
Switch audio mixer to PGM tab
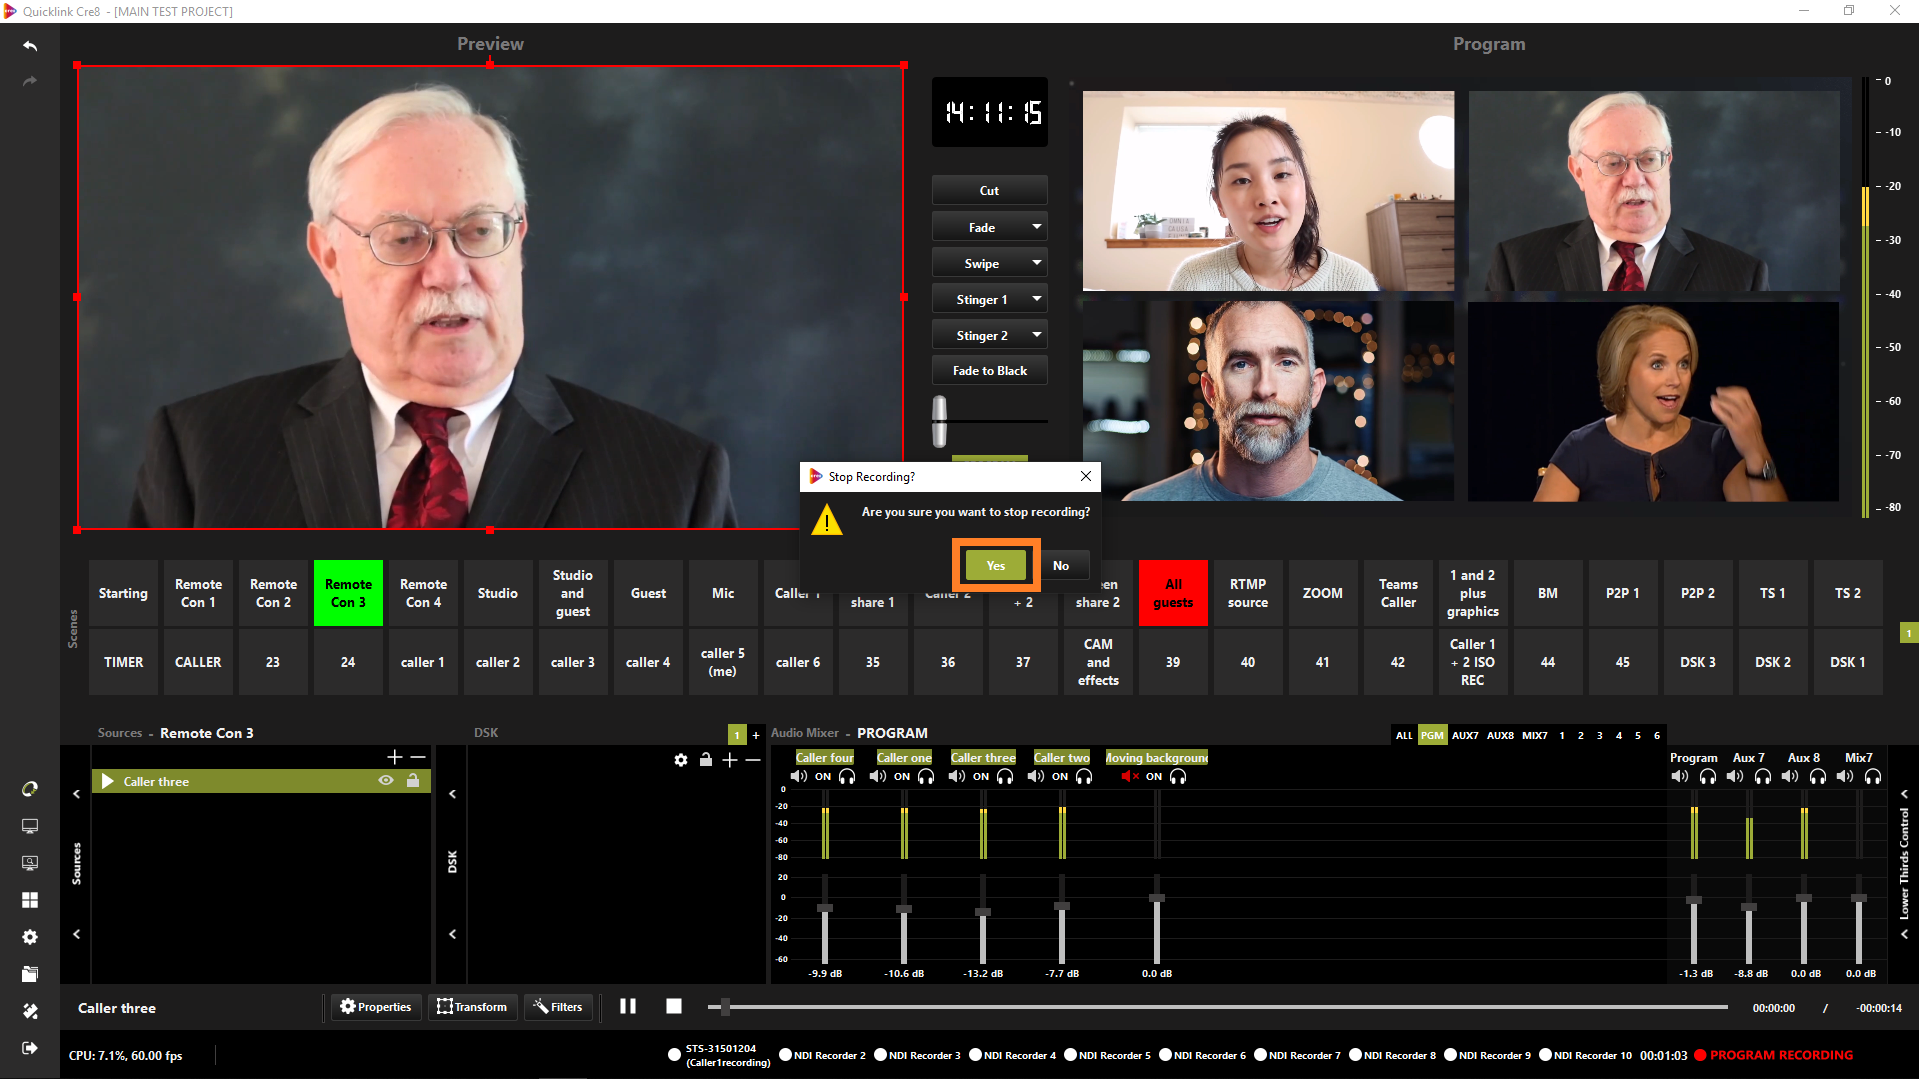(x=1432, y=735)
